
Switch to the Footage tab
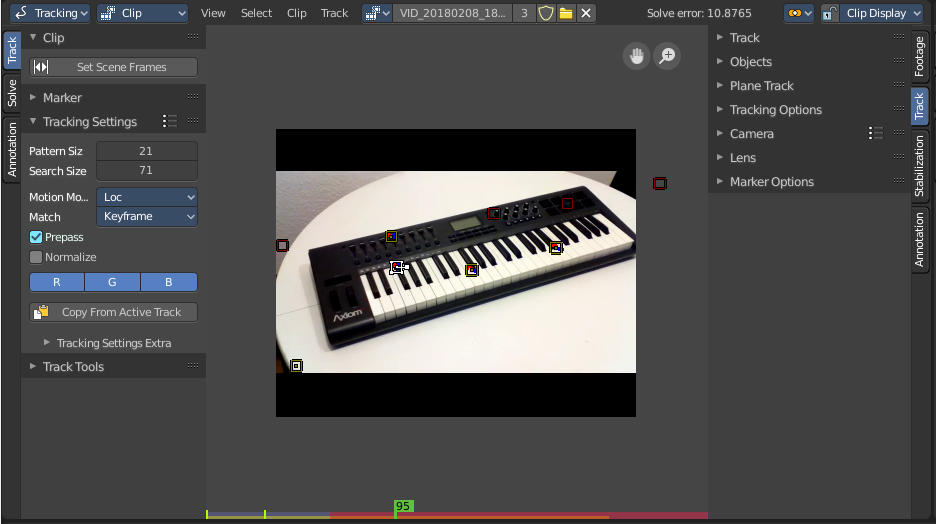[919, 56]
